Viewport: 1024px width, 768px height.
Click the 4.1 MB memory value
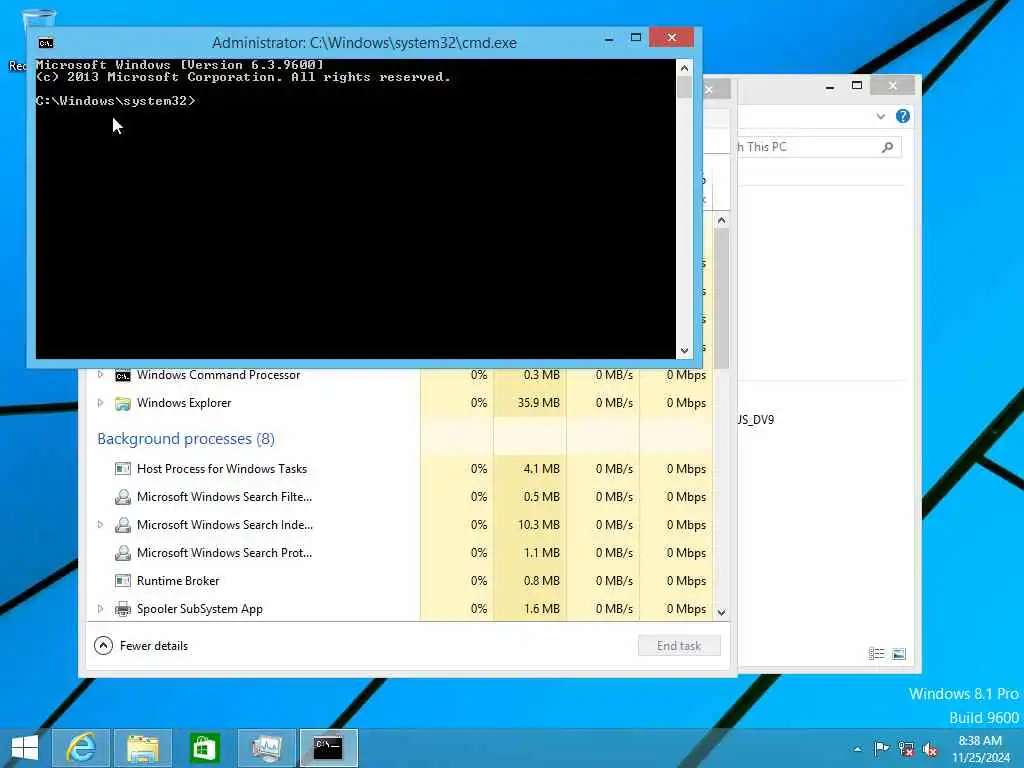541,469
